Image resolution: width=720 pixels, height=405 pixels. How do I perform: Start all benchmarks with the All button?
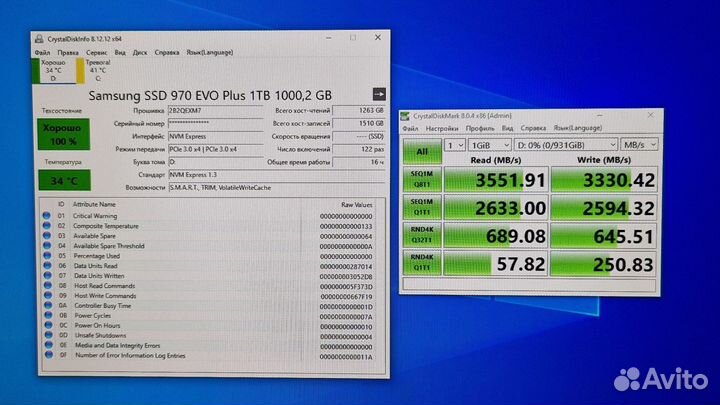(x=422, y=151)
